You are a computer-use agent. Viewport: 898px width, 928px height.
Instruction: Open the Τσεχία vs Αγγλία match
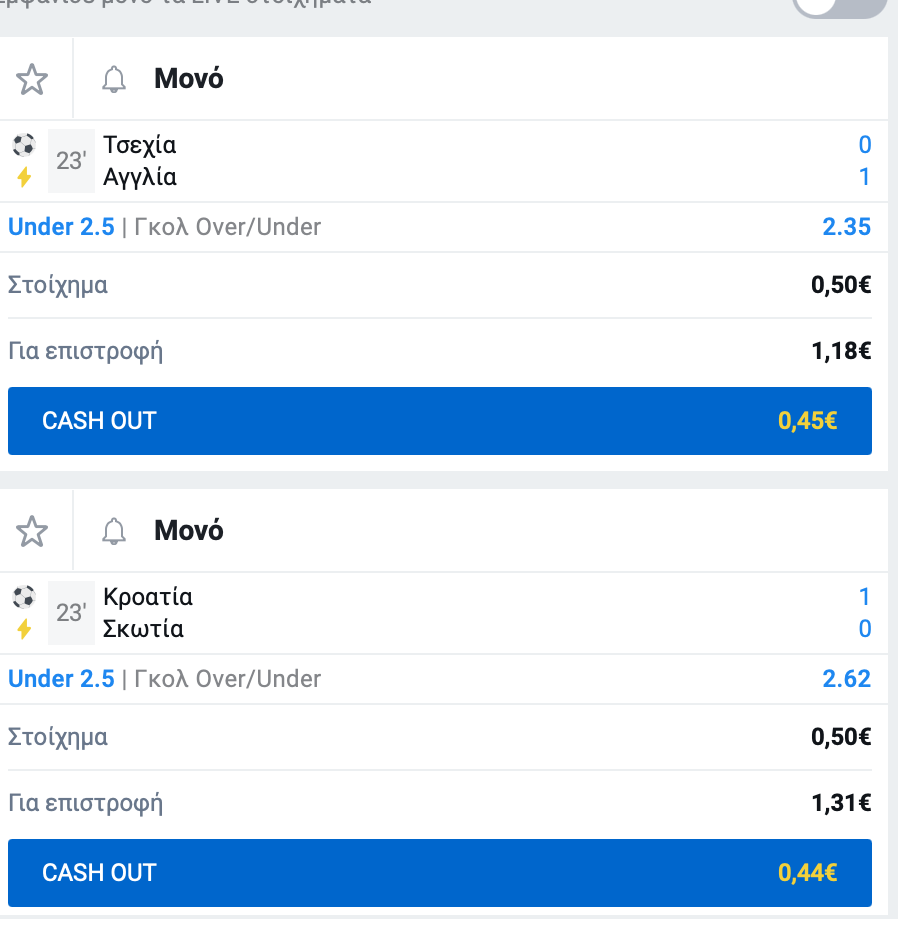tap(140, 161)
